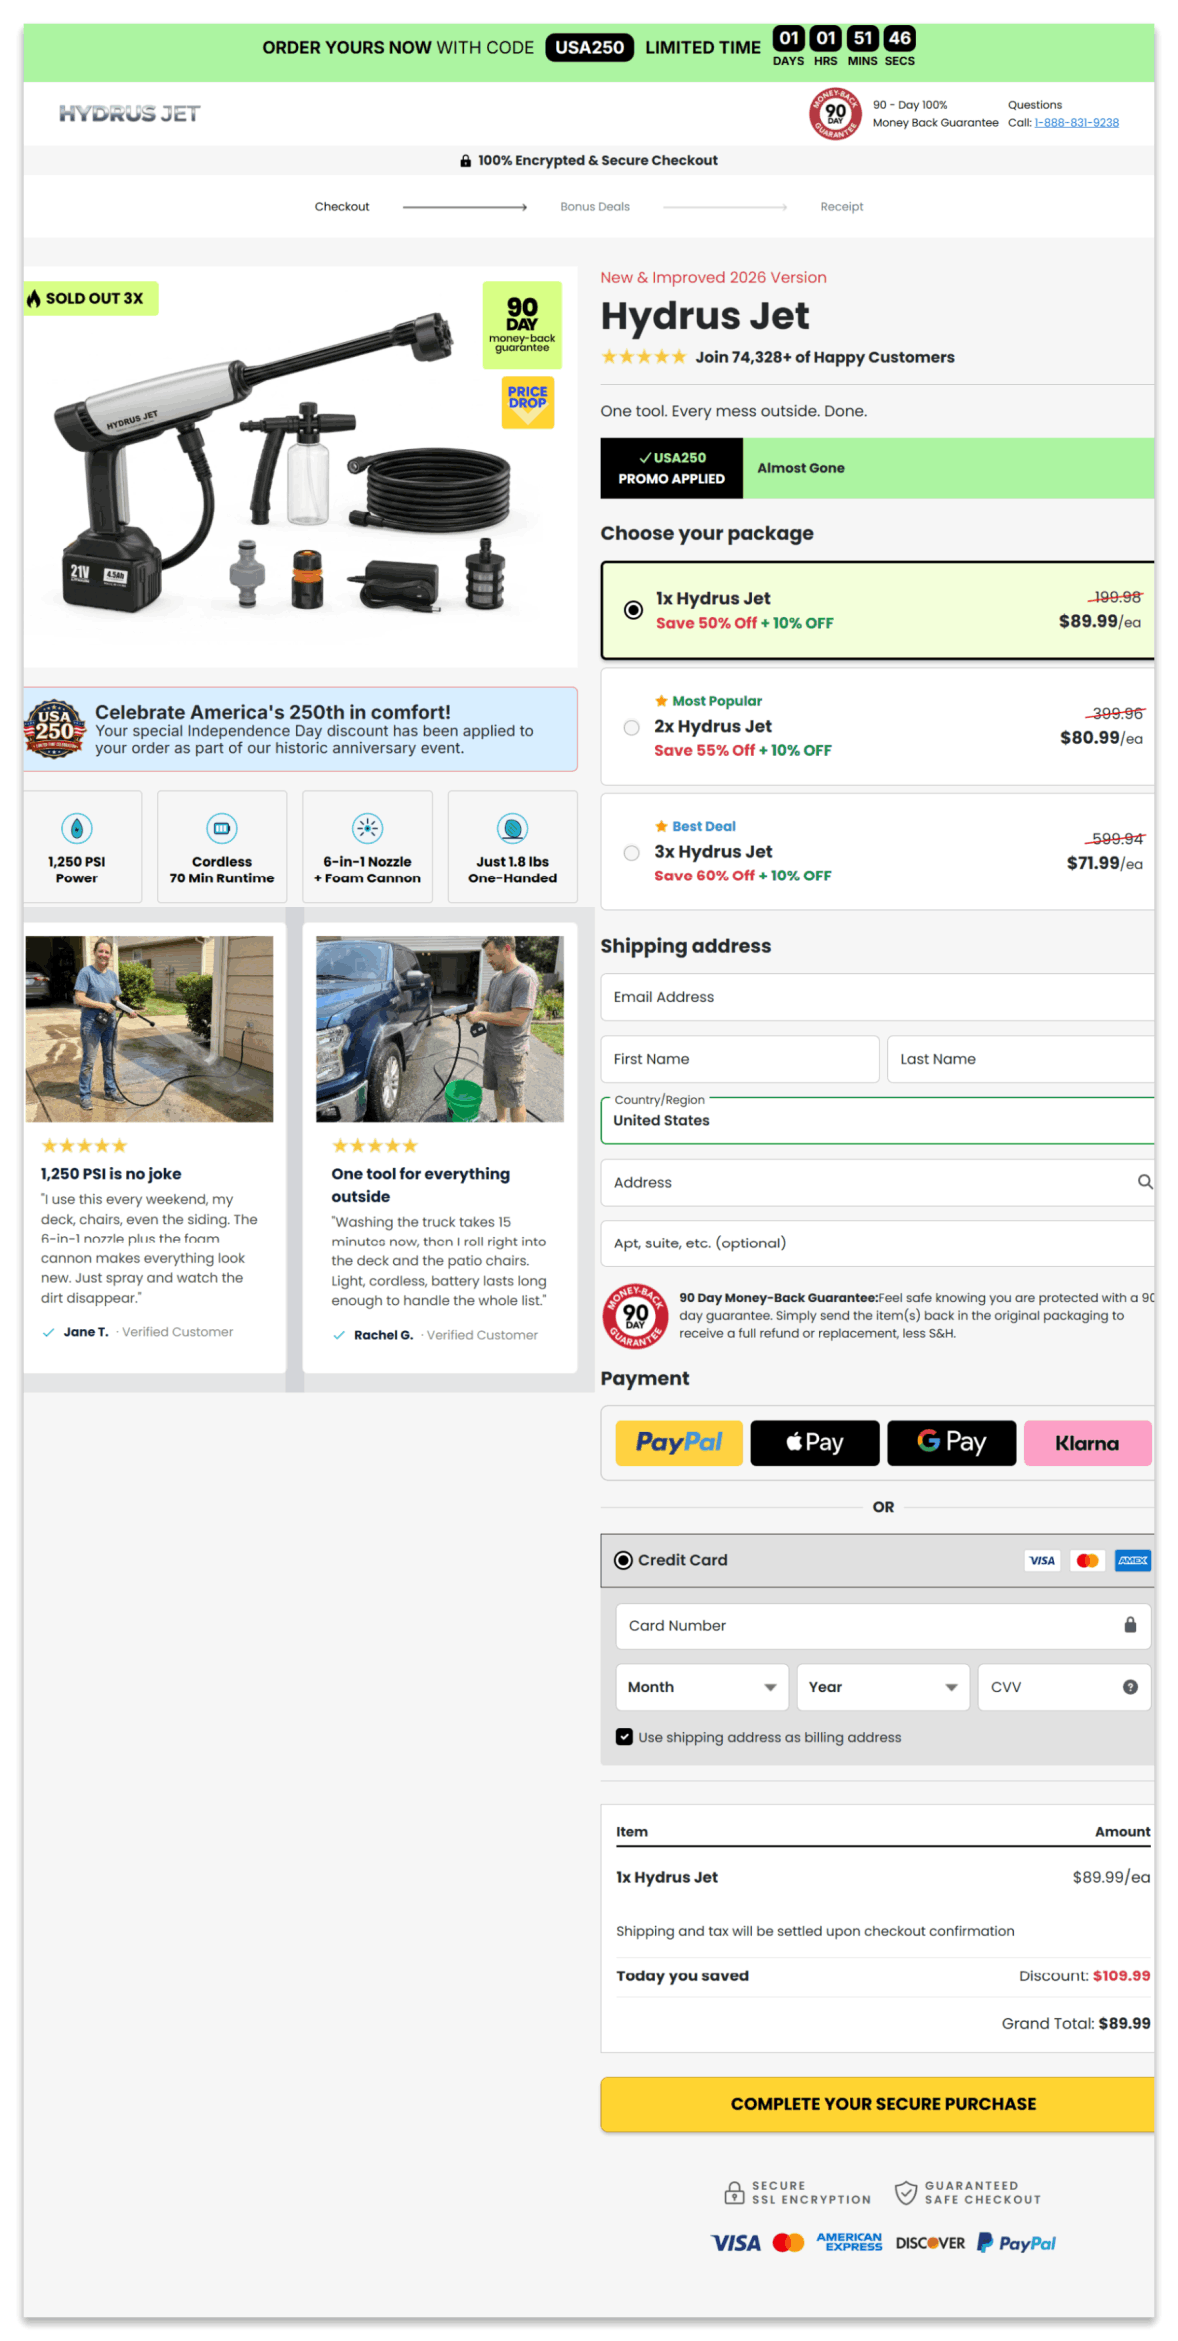Click the 90 DAY money-back guarantee badge on image
This screenshot has width=1178, height=2341.
[522, 325]
